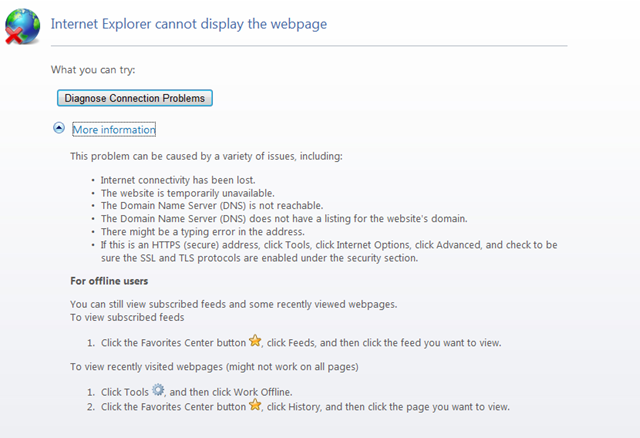Click the Favorites star icon beside History step
This screenshot has width=640, height=438.
(255, 405)
